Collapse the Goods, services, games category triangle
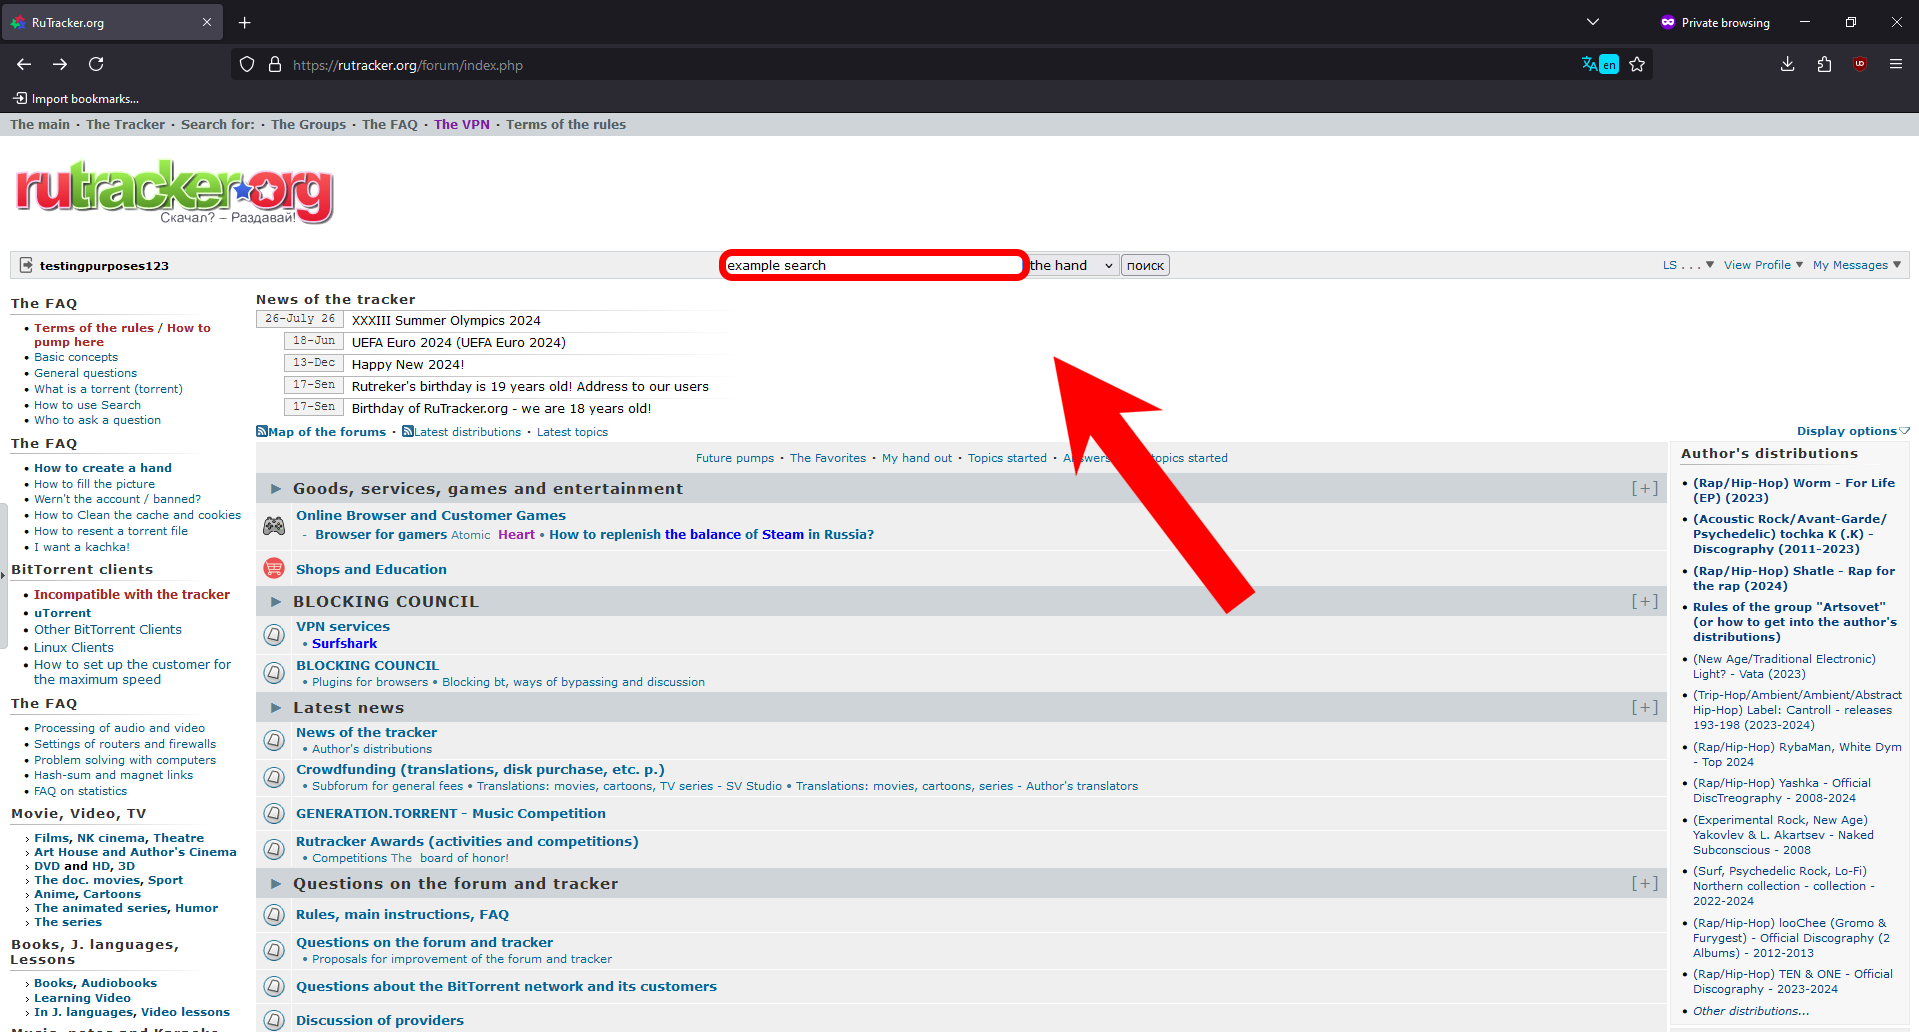This screenshot has width=1919, height=1032. click(276, 489)
